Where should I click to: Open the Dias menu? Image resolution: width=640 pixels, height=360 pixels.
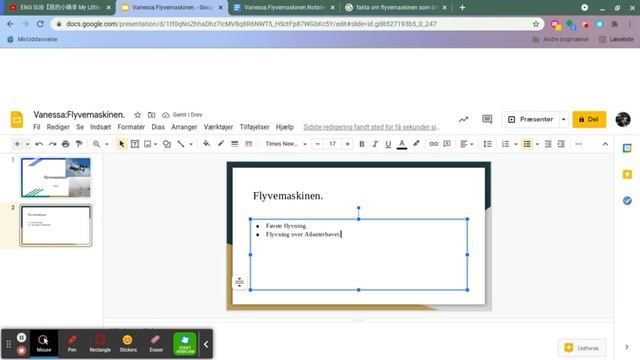click(158, 127)
